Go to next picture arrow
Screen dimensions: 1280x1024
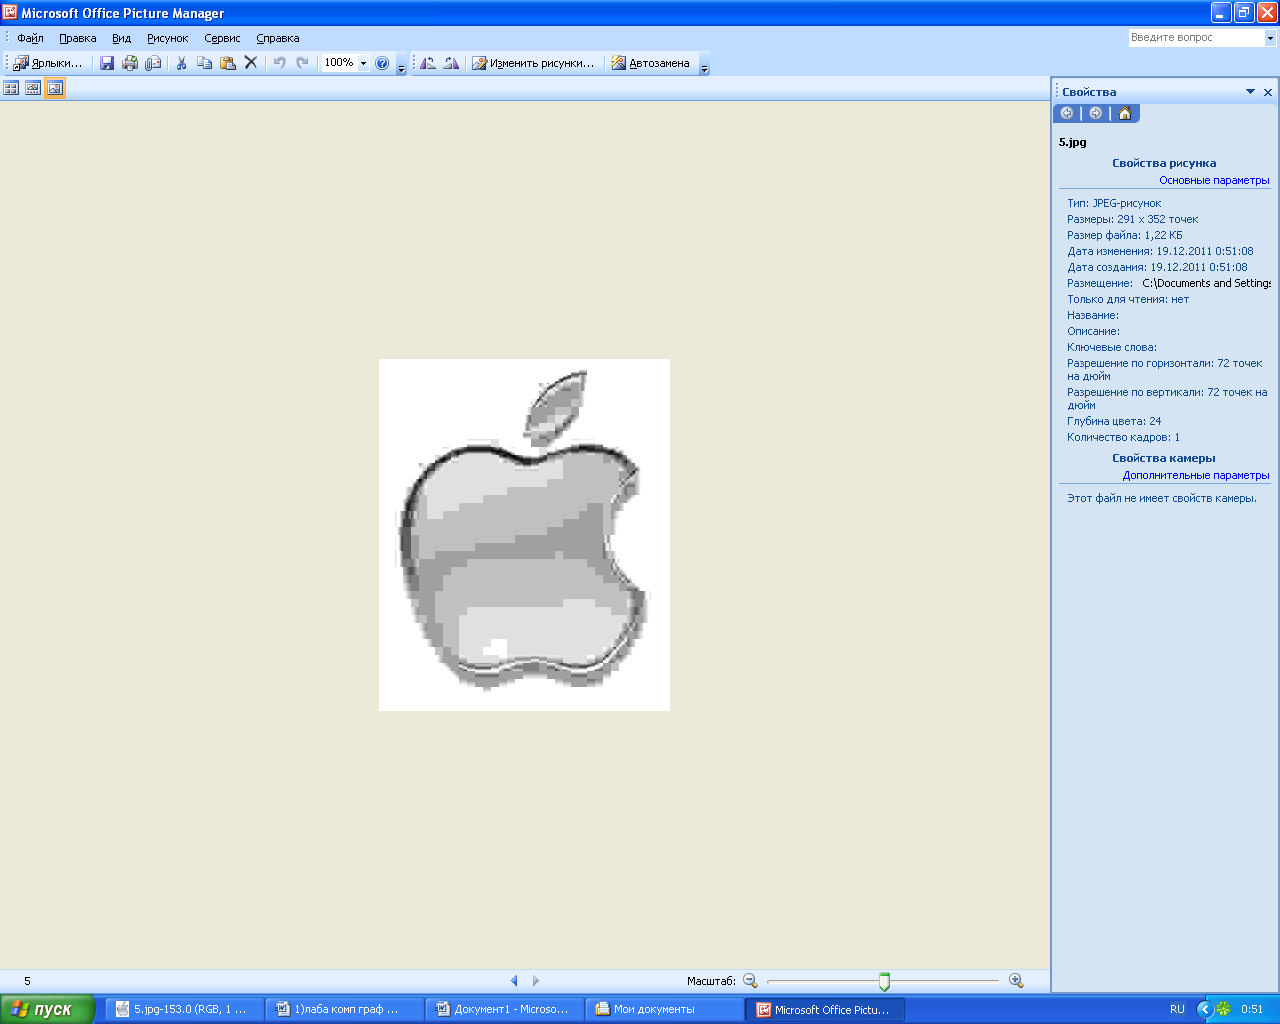point(536,981)
